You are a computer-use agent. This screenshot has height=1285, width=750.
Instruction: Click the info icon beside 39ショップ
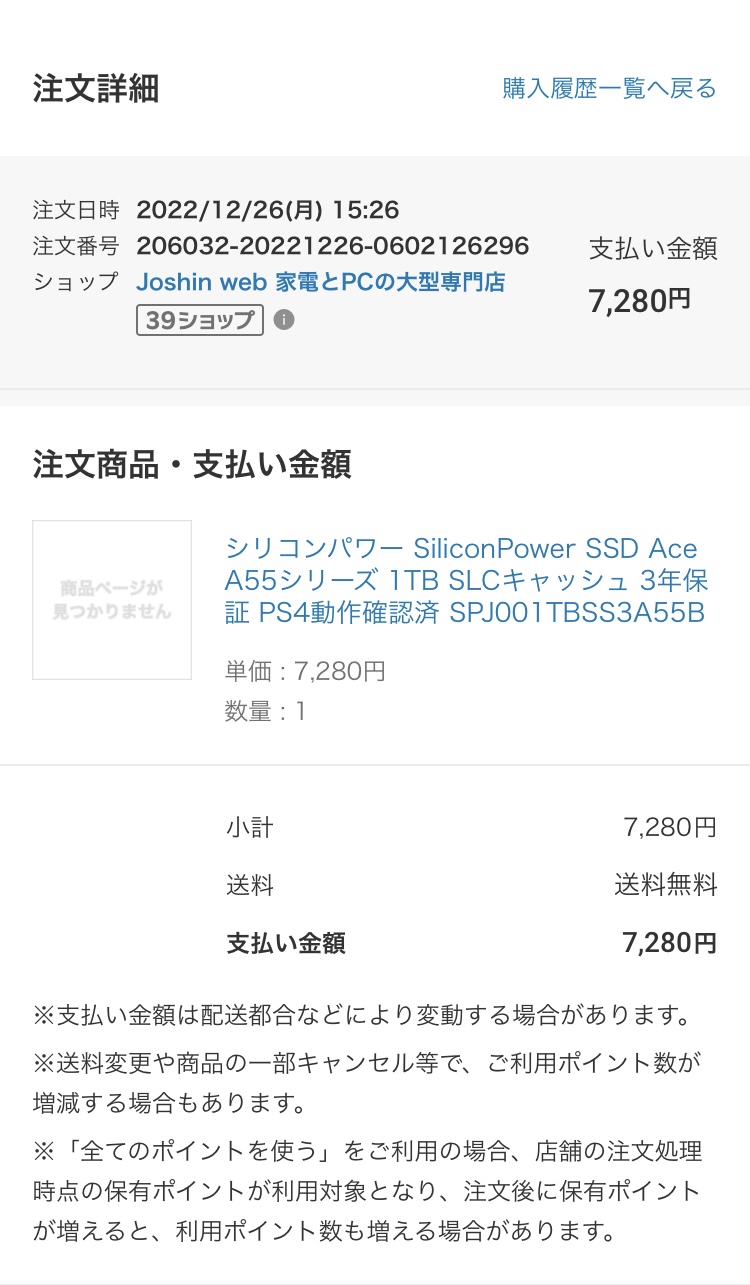(284, 320)
